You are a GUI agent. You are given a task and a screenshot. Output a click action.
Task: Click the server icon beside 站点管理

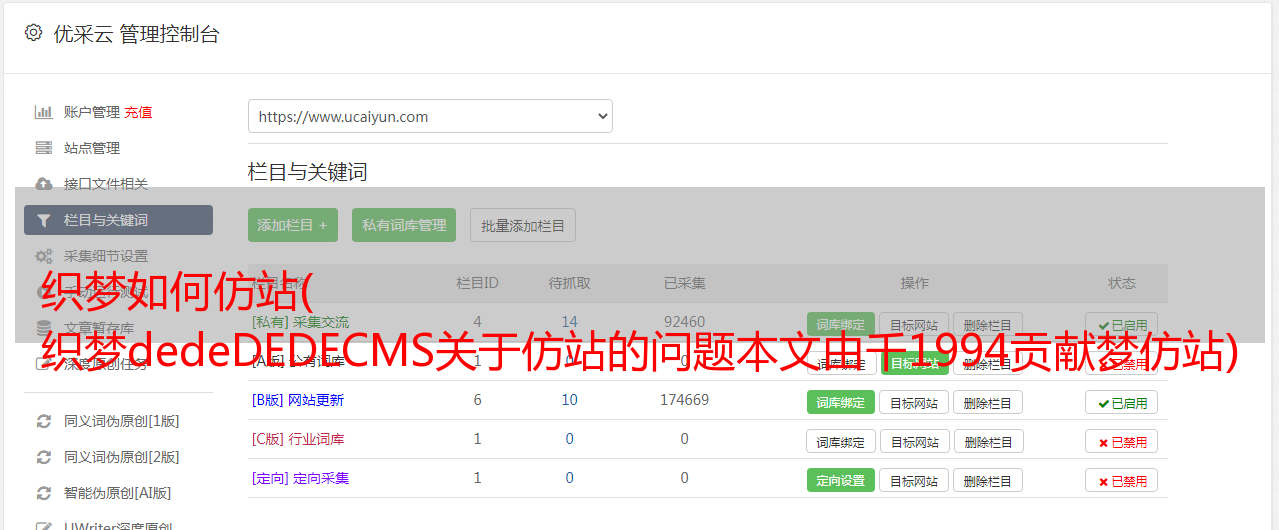point(43,148)
